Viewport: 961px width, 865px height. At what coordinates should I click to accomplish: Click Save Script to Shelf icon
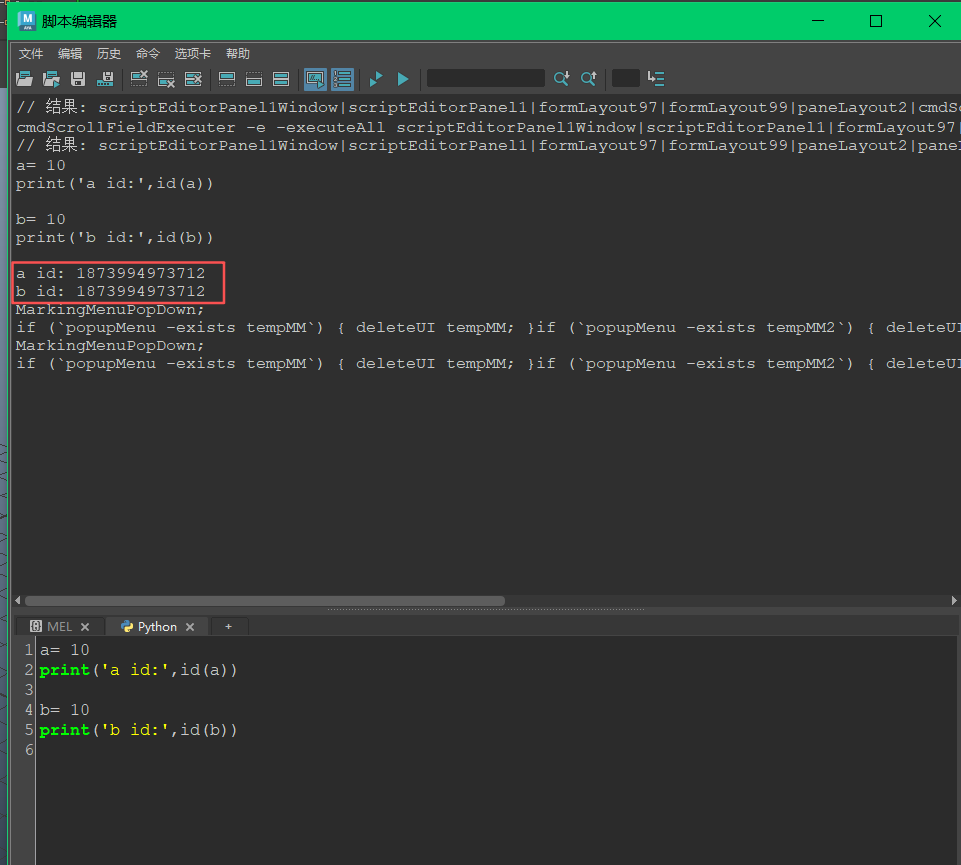105,78
